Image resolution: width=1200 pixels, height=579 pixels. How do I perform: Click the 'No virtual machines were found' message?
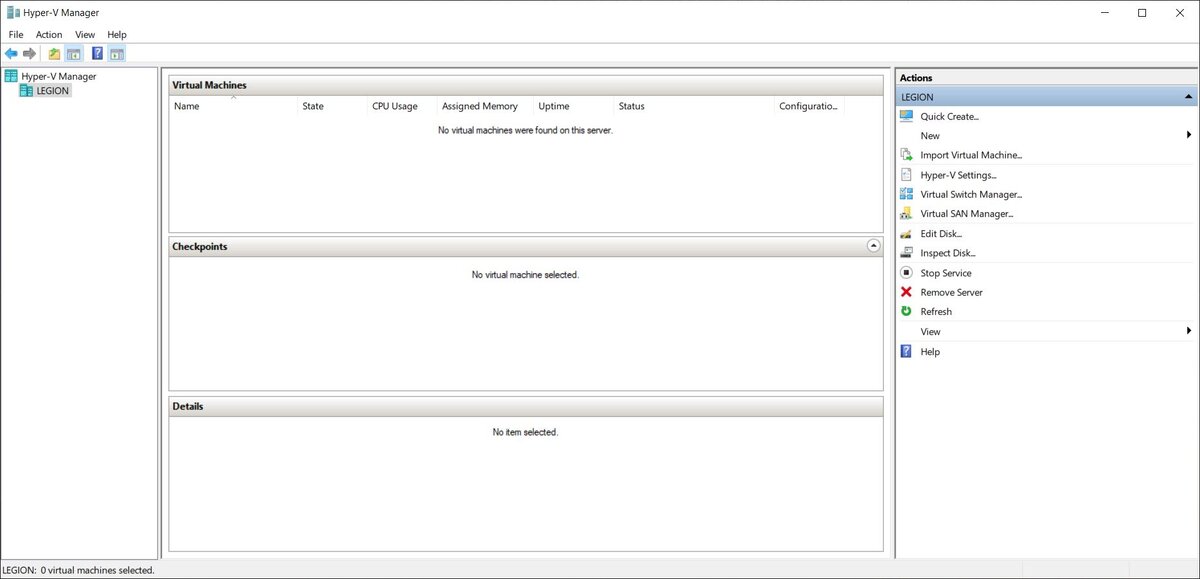coord(525,130)
